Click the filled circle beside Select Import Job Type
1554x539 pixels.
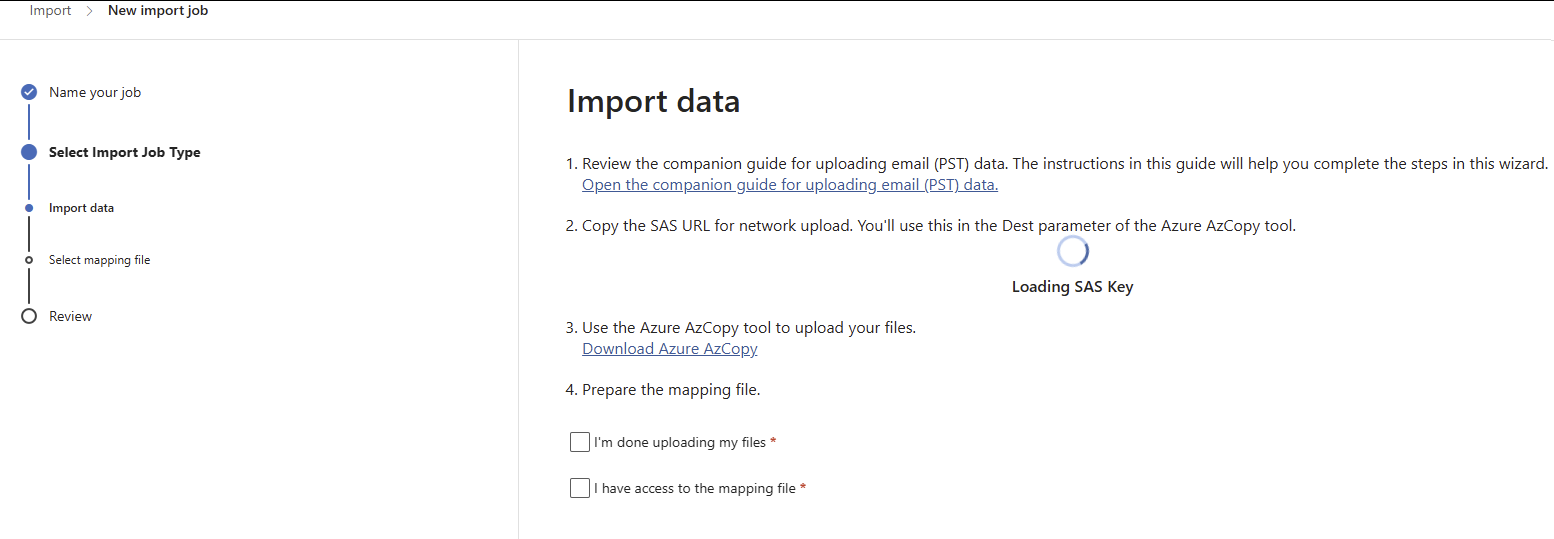tap(29, 152)
